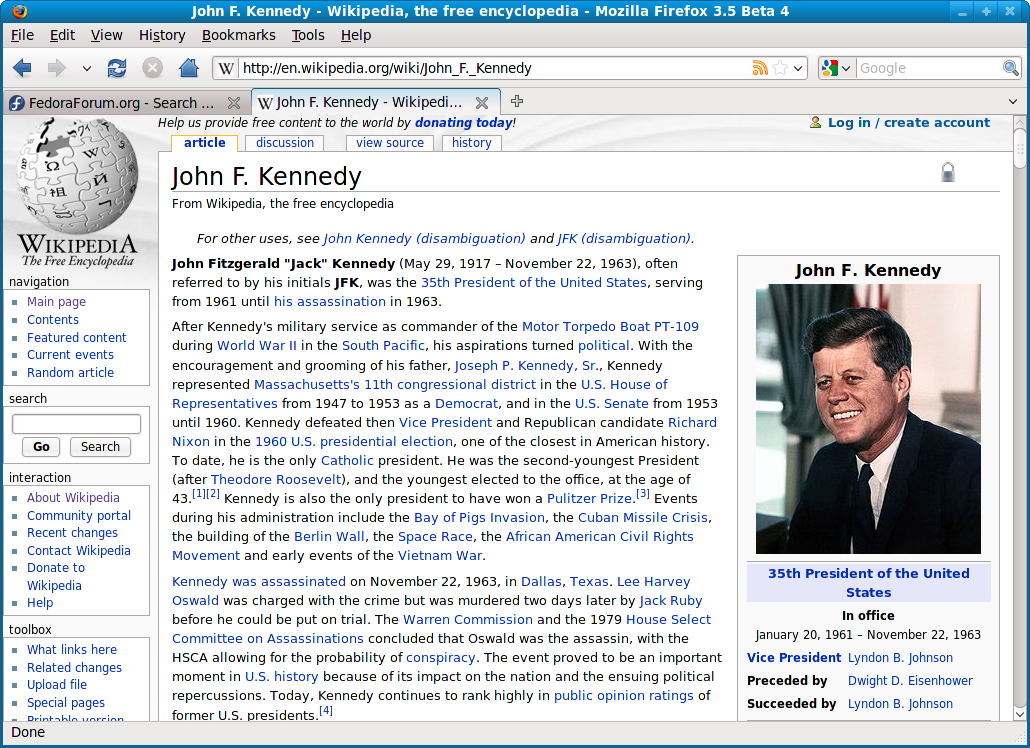Click the vertical scrollbar down arrow

(1019, 714)
